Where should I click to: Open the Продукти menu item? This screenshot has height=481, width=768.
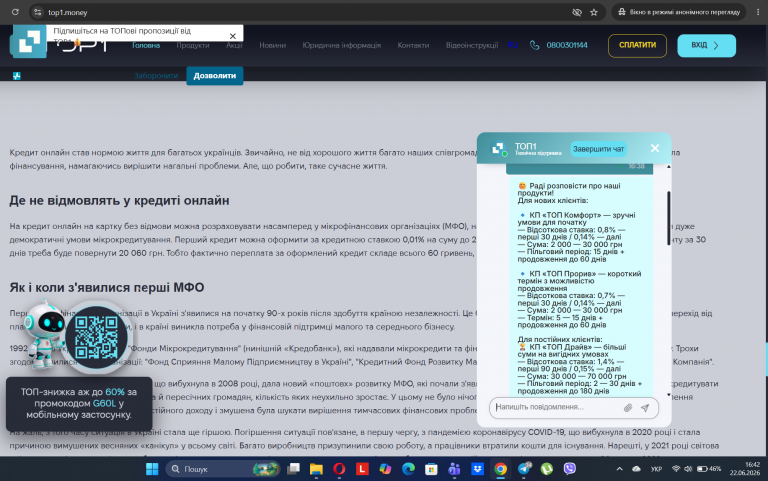(x=192, y=45)
